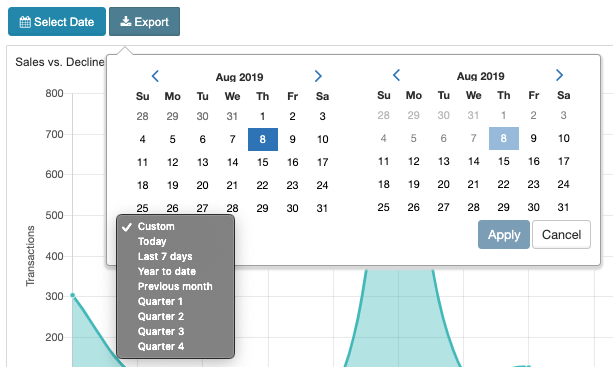Select Quarter 3 range option
The width and height of the screenshot is (613, 367).
(x=176, y=331)
